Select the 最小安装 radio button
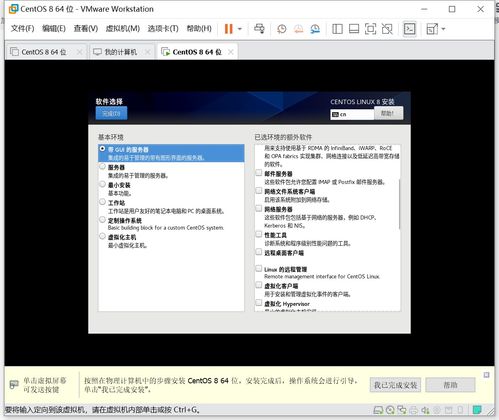This screenshot has width=499, height=420. pyautogui.click(x=102, y=184)
